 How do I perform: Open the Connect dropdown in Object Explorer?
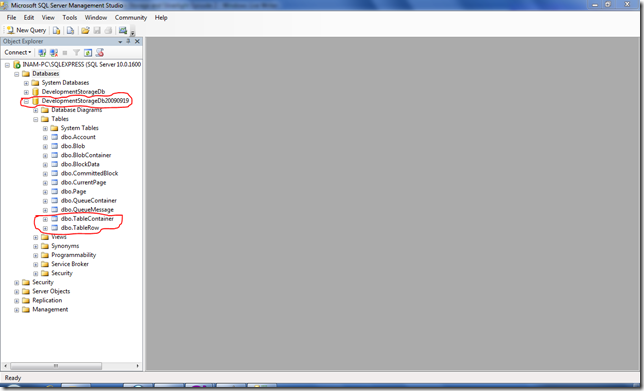(18, 52)
